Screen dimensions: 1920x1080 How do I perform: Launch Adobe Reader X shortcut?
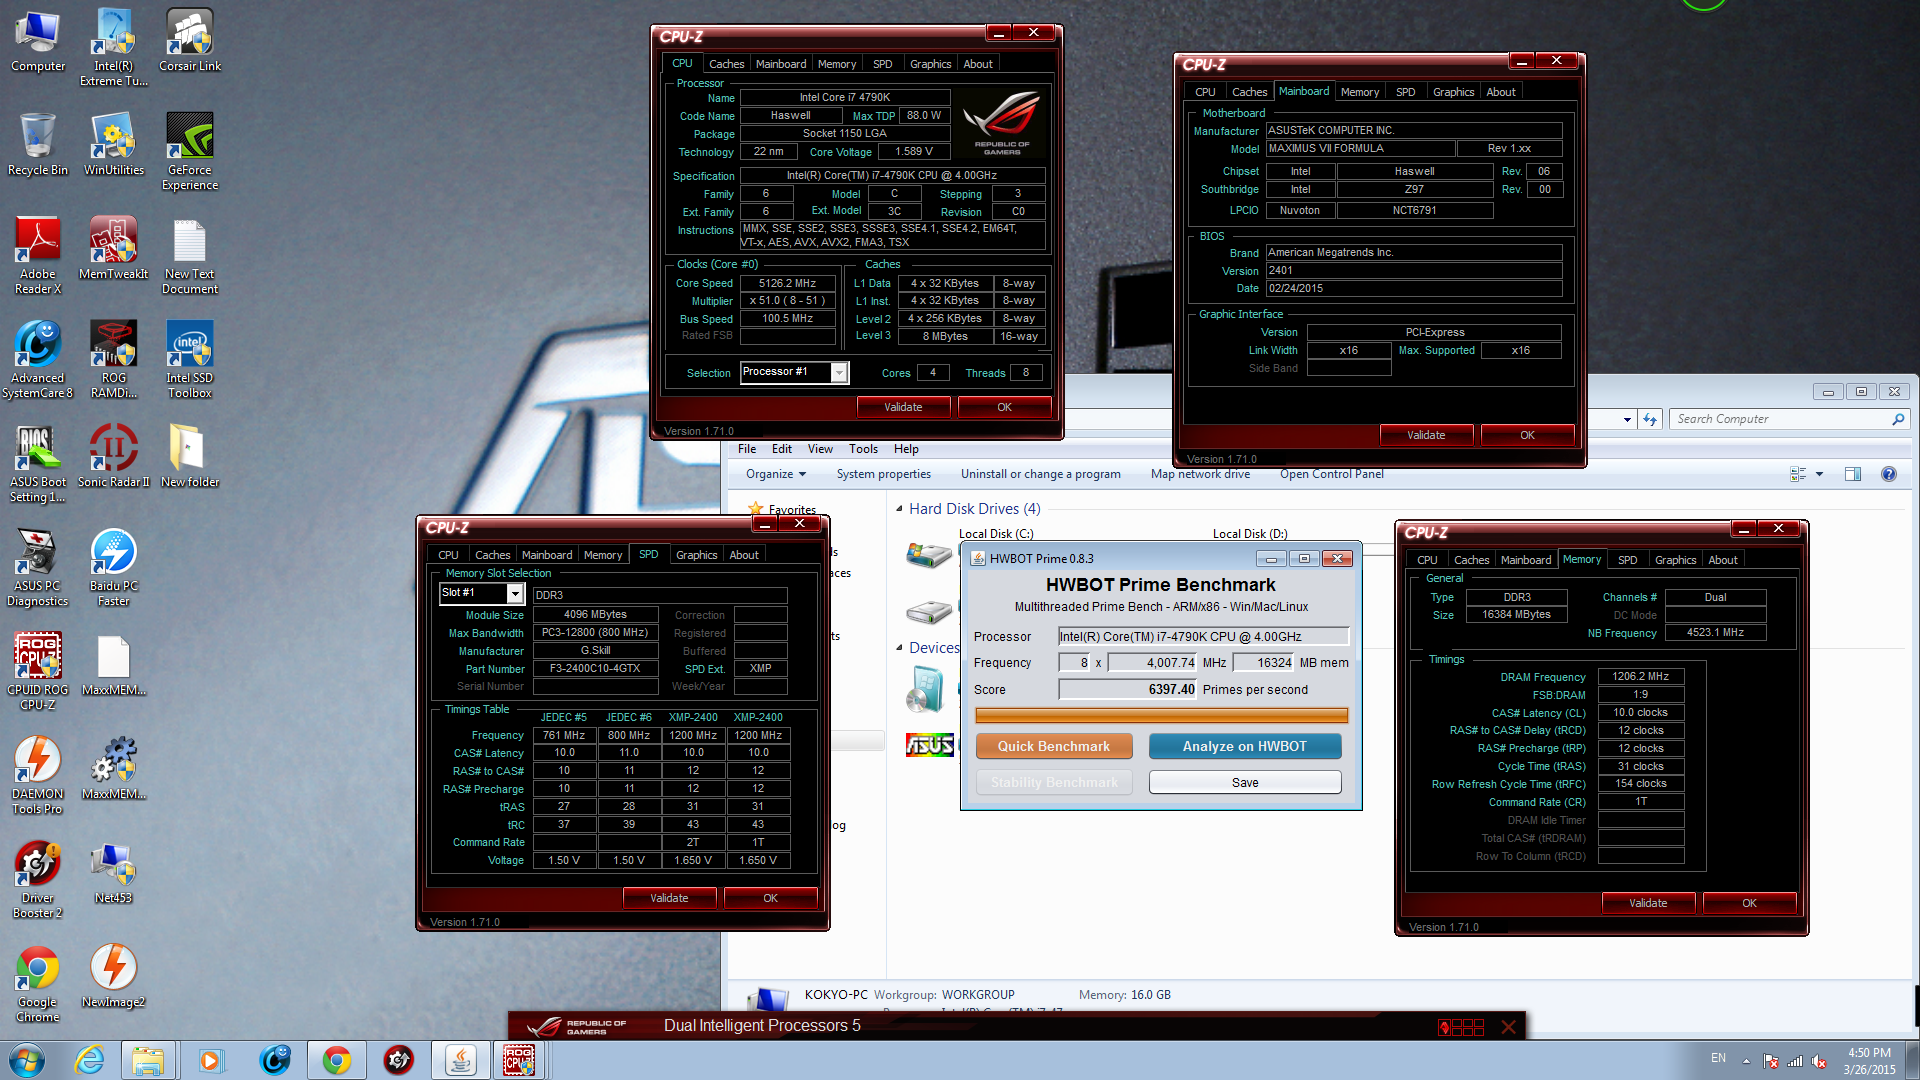pos(38,256)
